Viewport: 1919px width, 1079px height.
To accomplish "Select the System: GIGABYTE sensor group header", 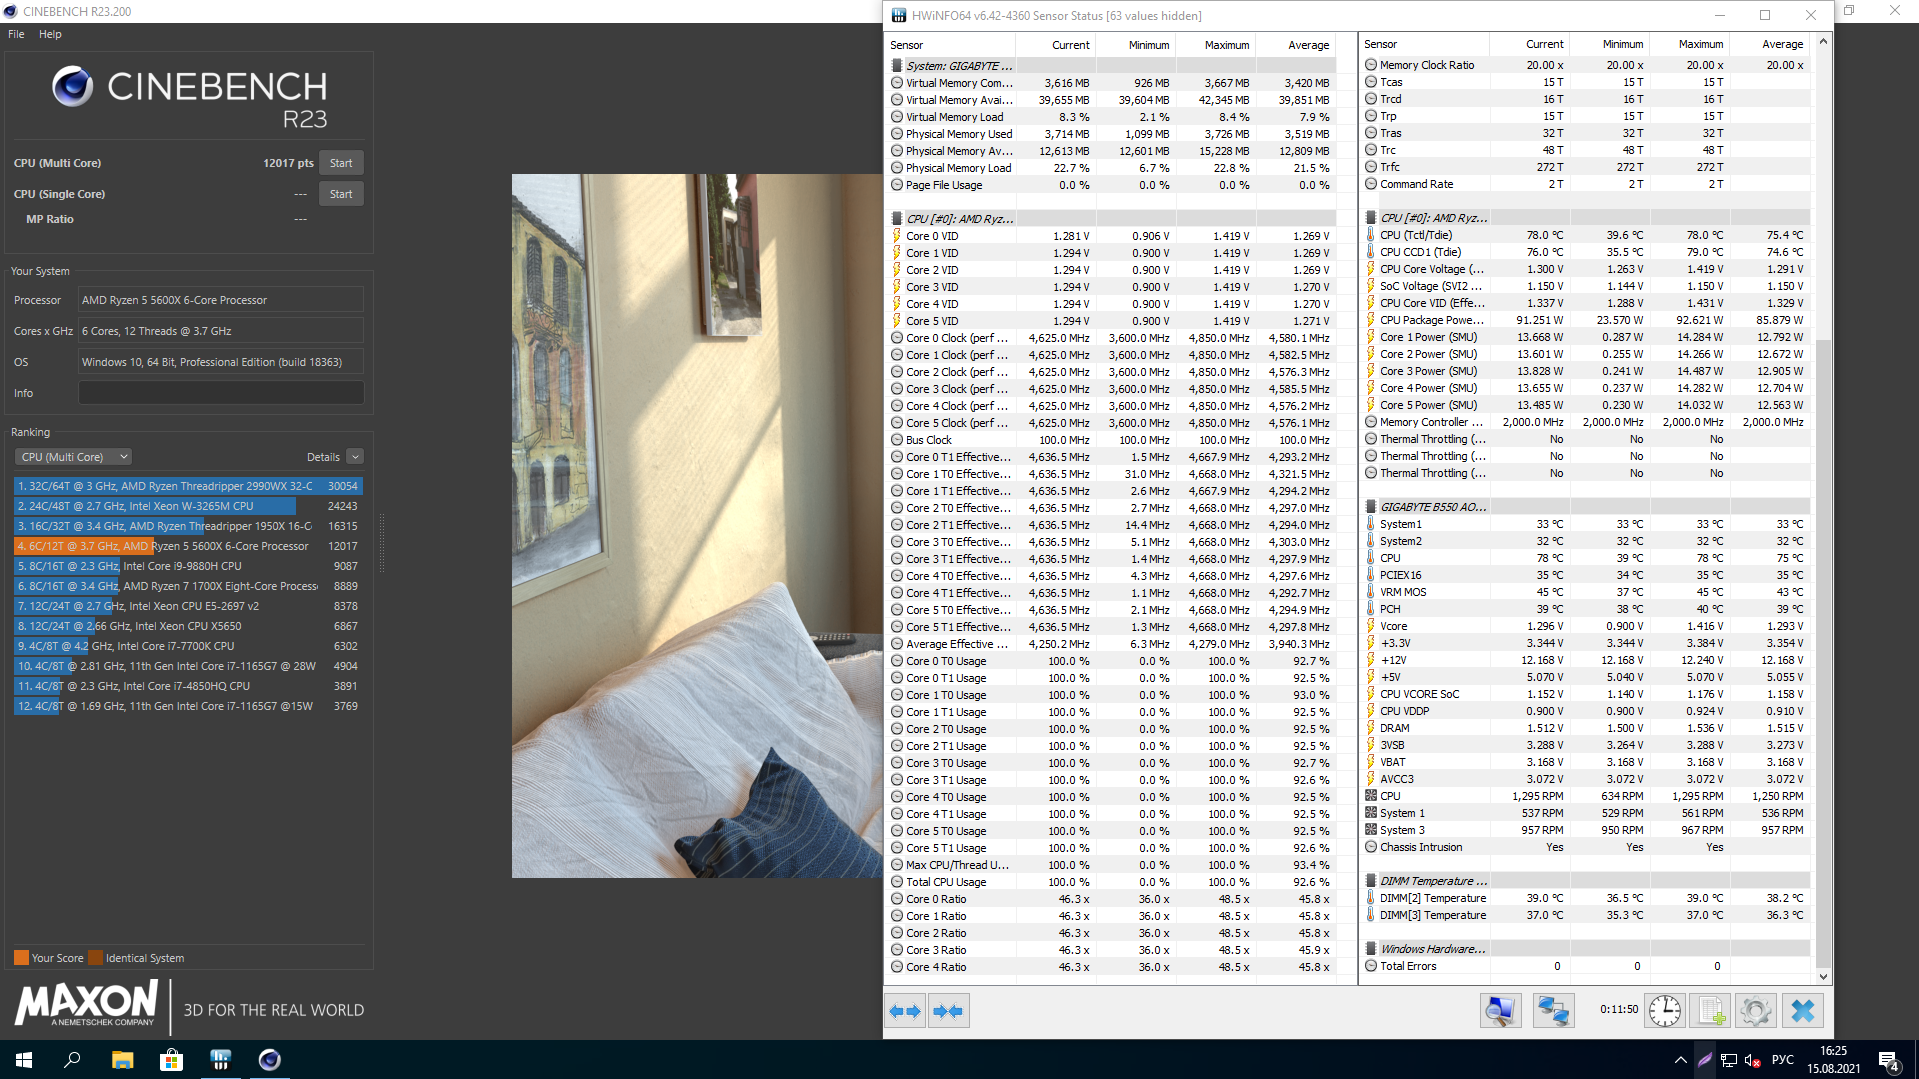I will (x=1111, y=66).
